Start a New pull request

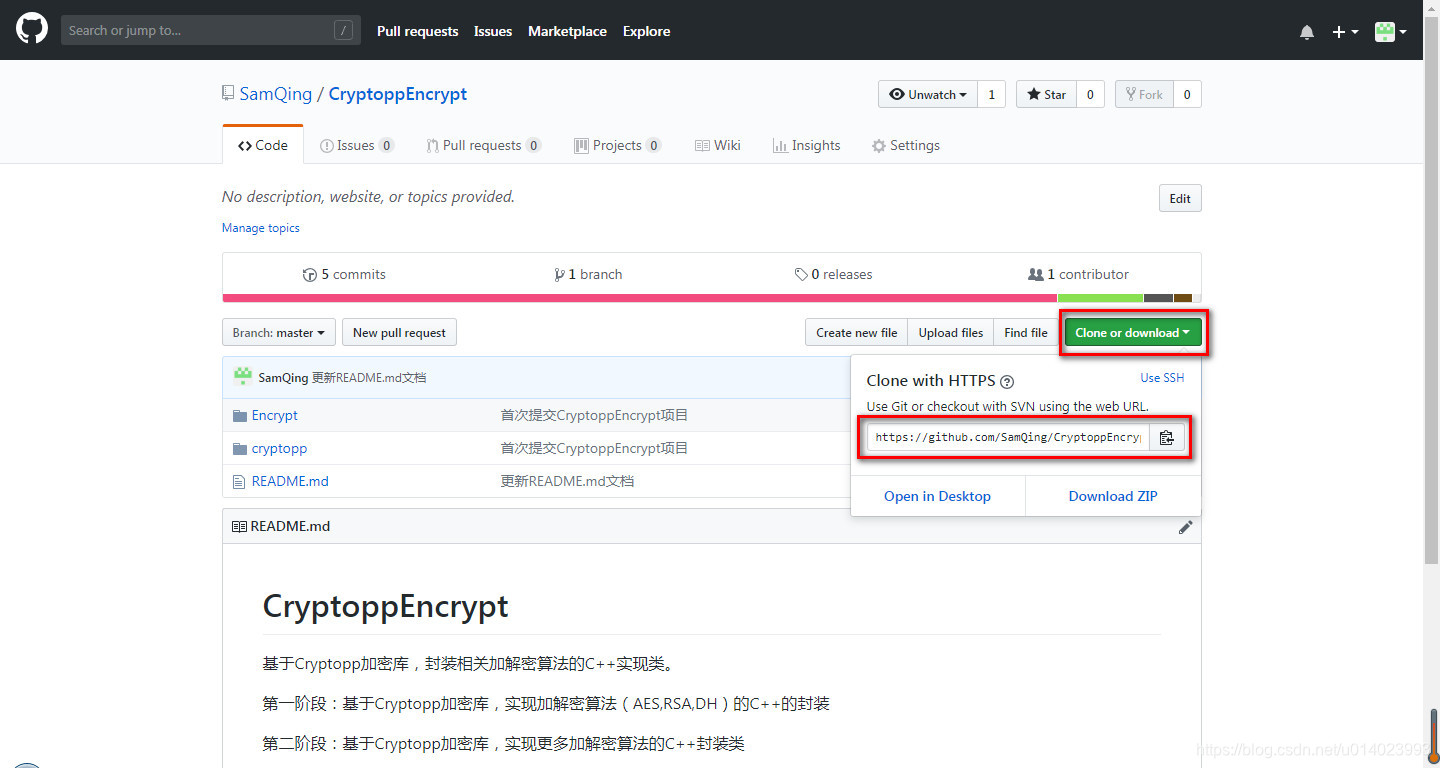(399, 332)
